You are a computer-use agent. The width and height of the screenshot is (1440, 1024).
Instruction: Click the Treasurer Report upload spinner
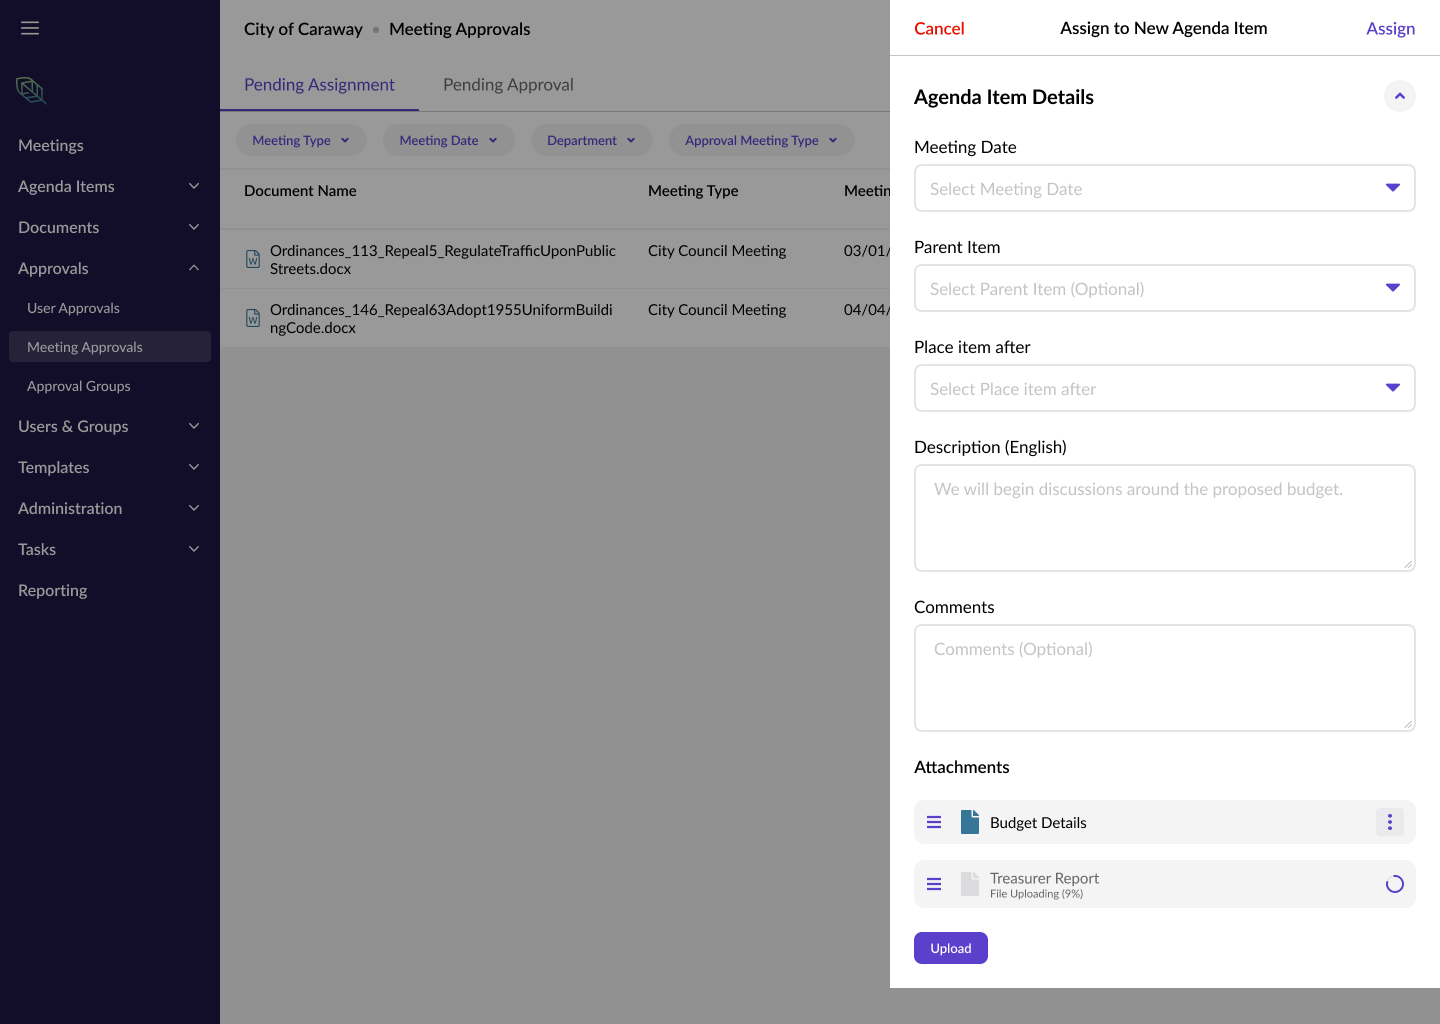pyautogui.click(x=1395, y=884)
